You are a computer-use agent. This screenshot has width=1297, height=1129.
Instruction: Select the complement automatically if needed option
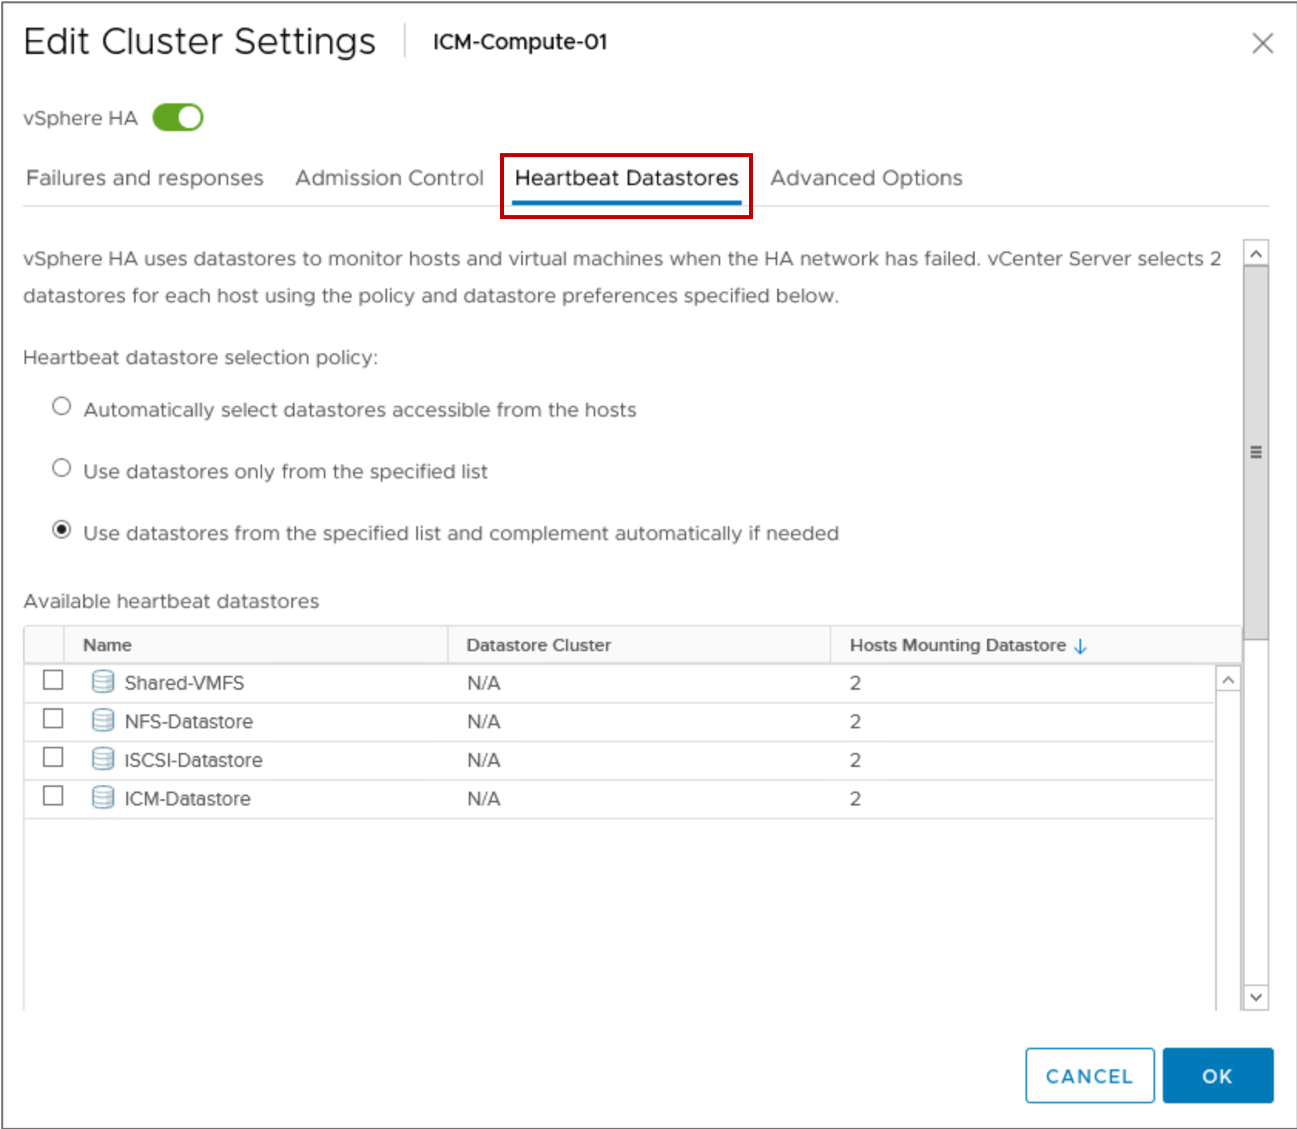(x=62, y=530)
